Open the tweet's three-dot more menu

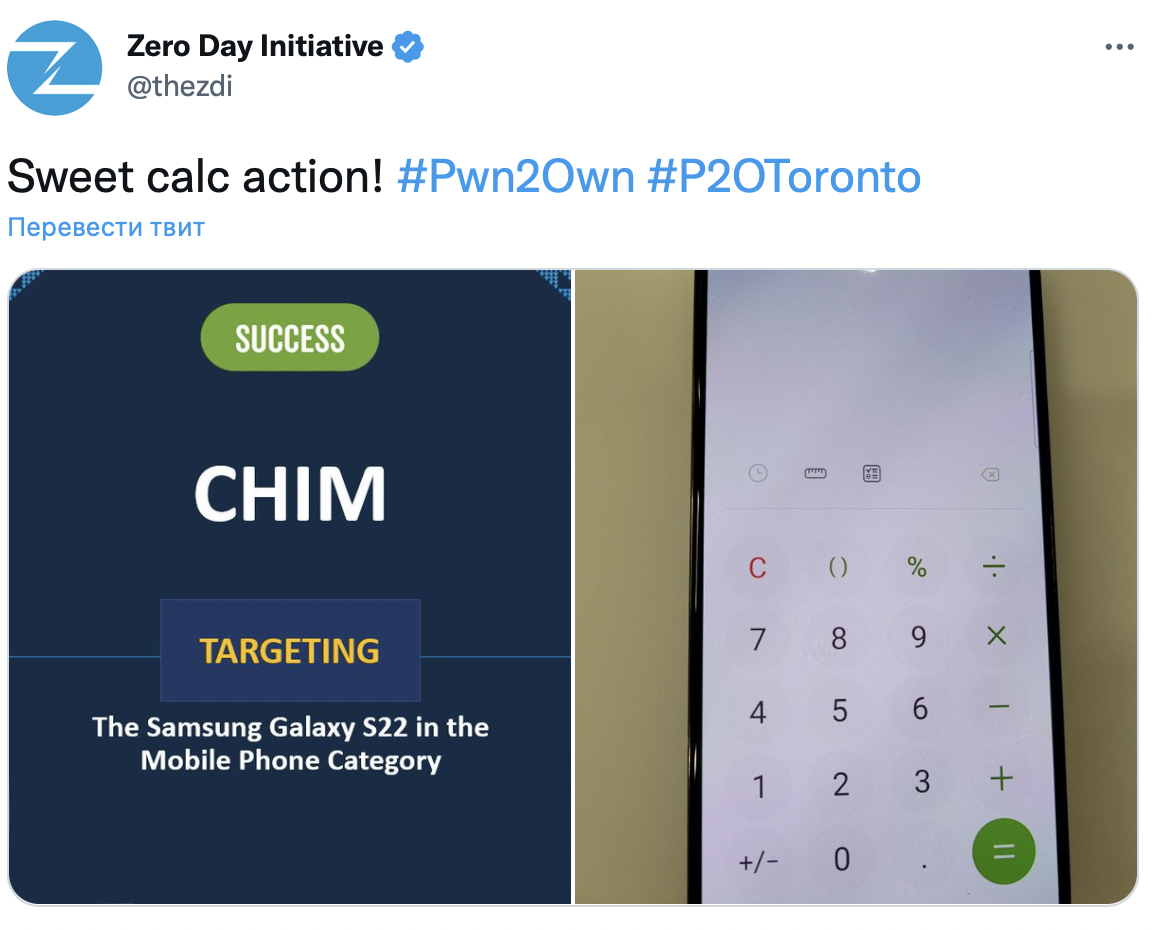pyautogui.click(x=1119, y=47)
